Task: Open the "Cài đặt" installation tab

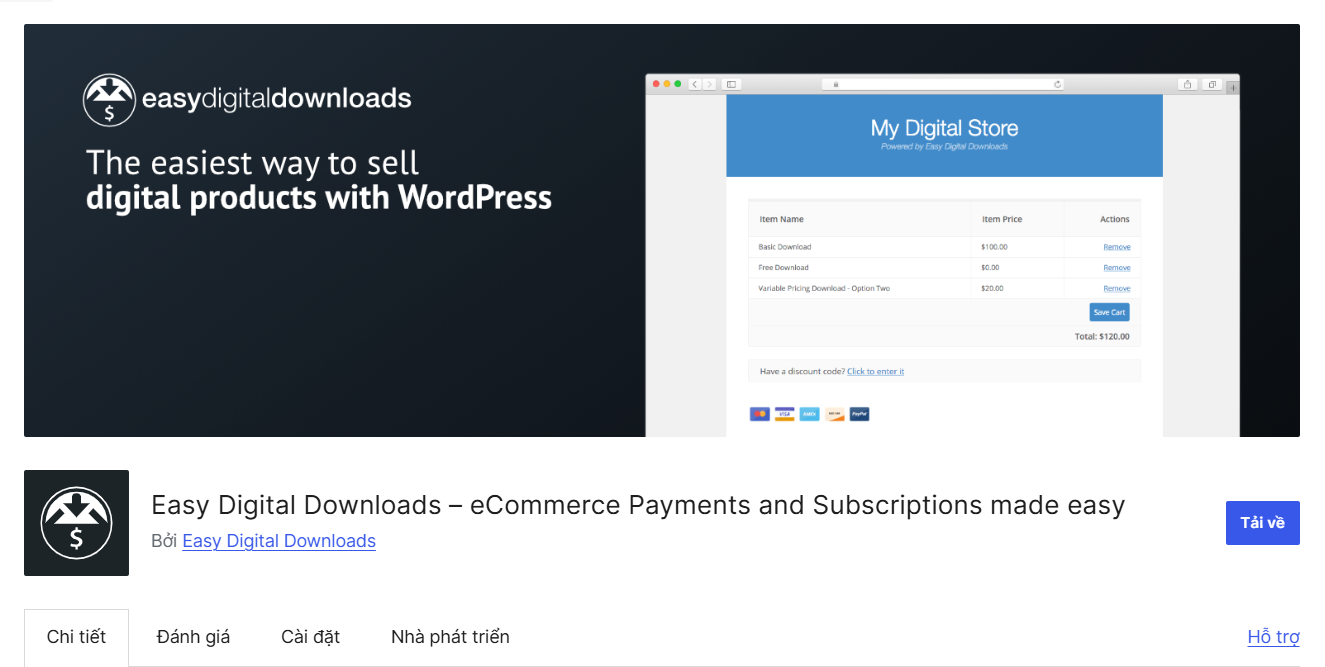Action: [x=310, y=637]
